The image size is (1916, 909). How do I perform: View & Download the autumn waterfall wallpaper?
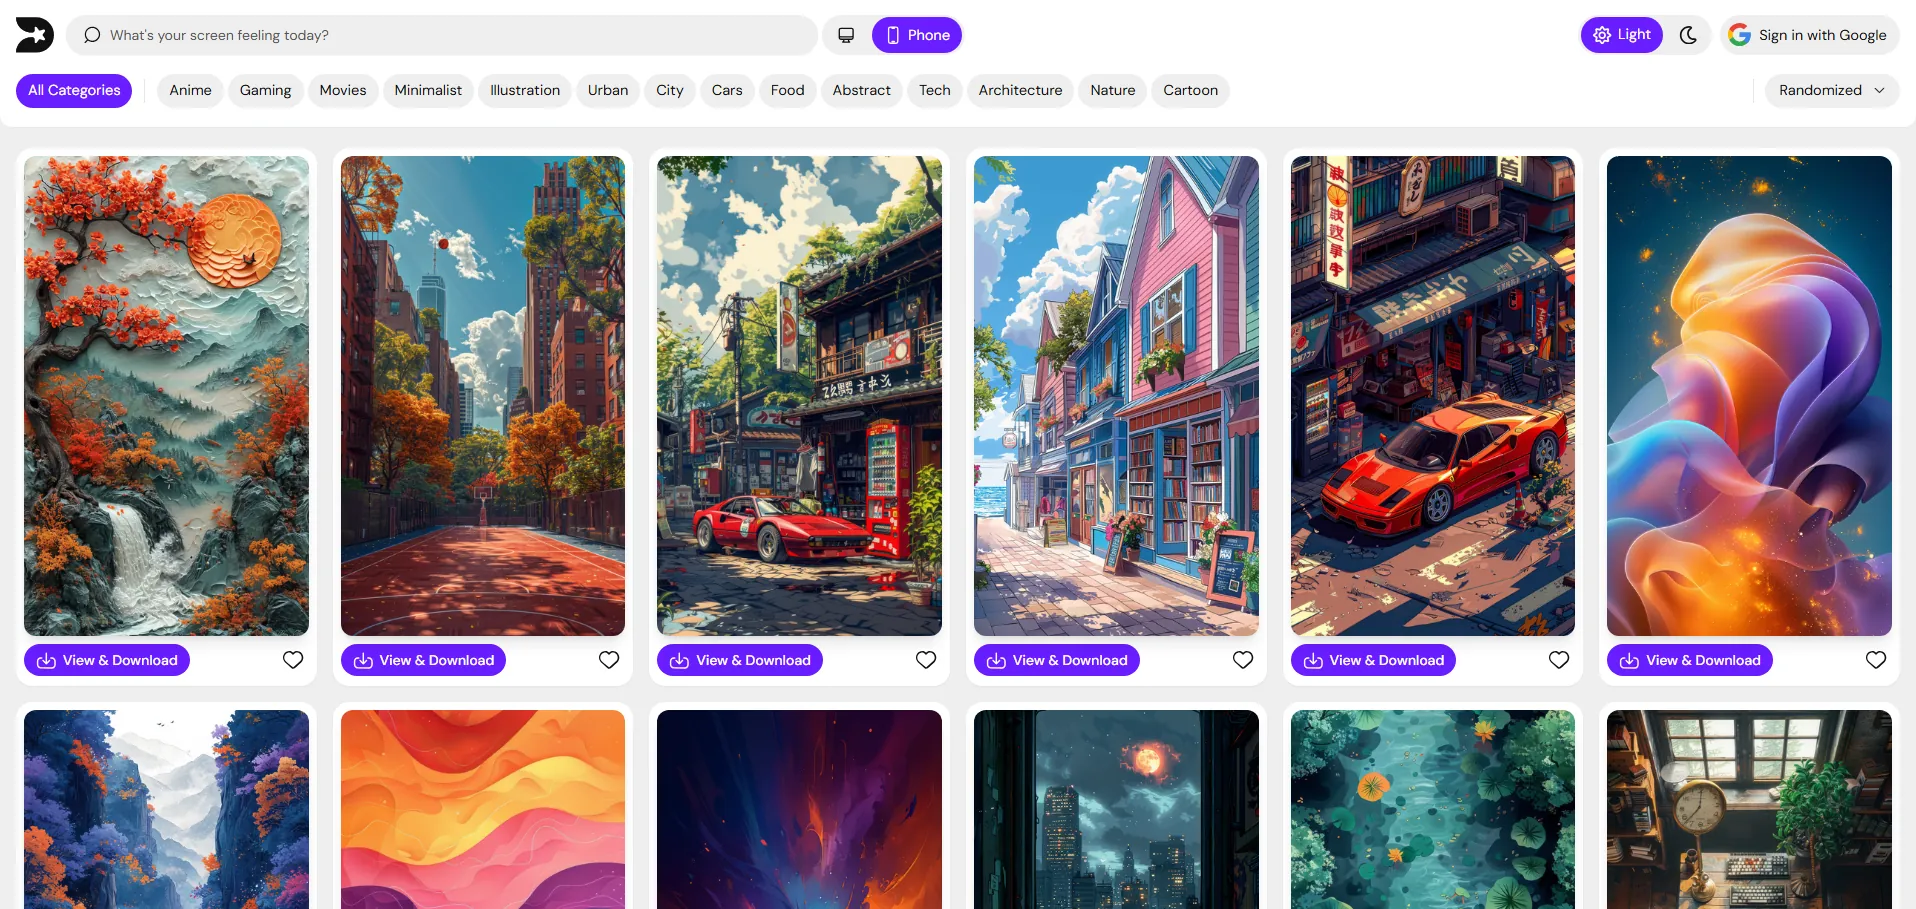107,660
